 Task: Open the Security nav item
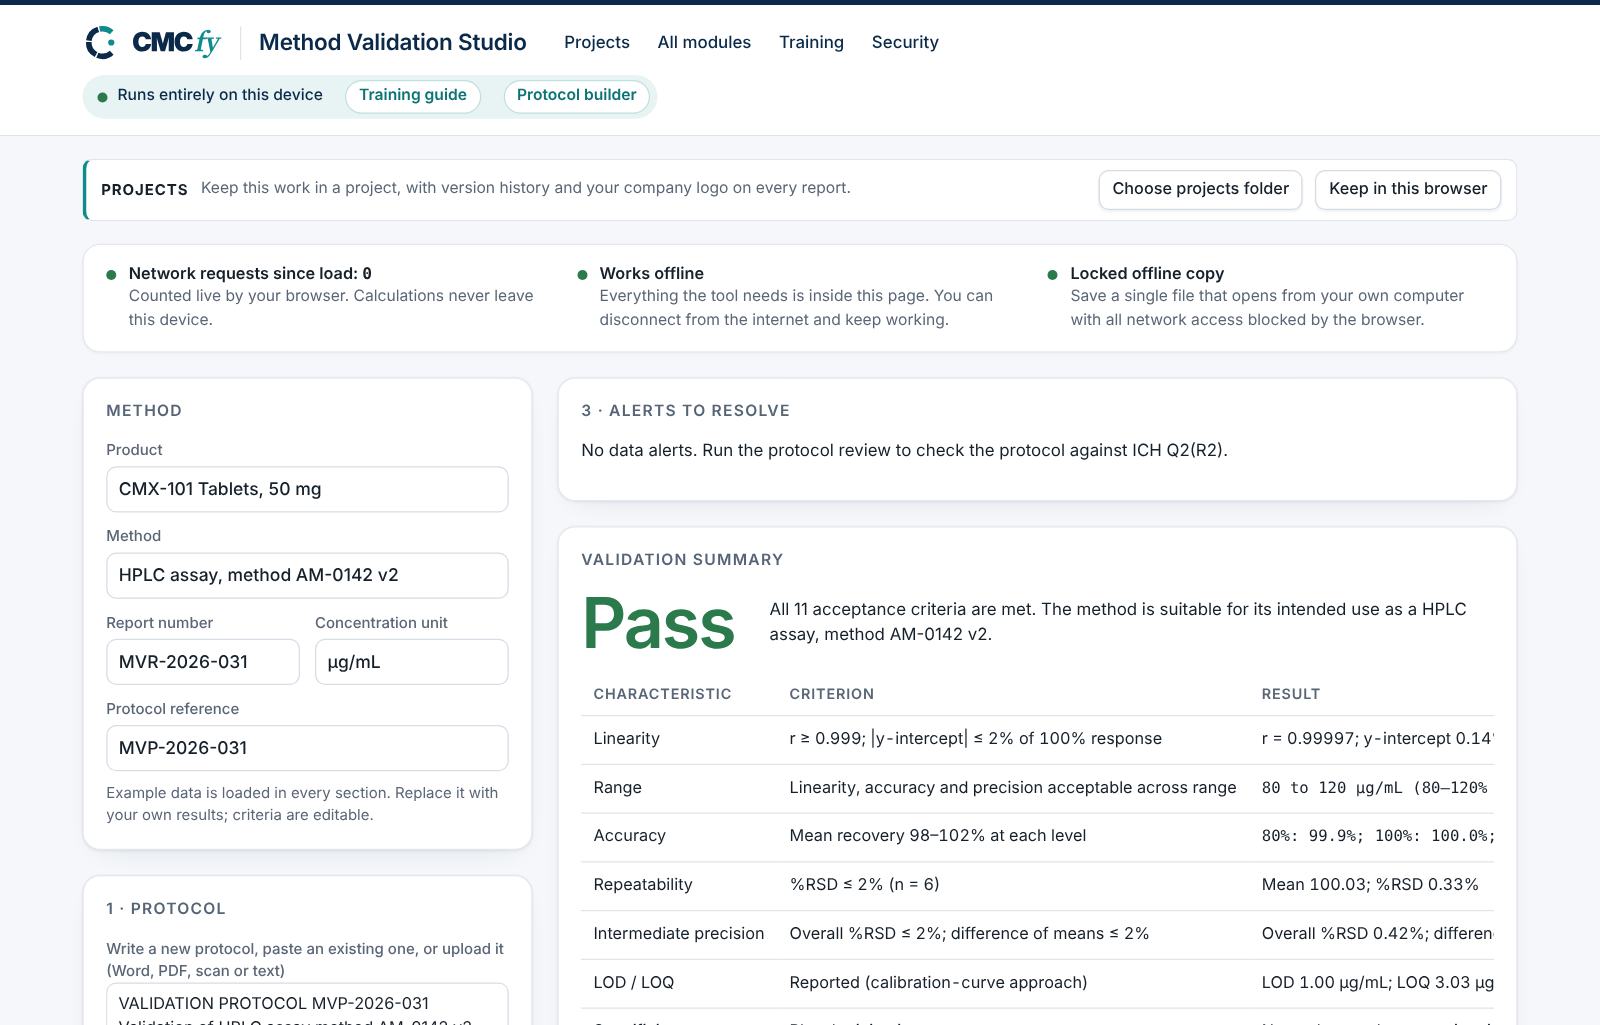click(905, 42)
